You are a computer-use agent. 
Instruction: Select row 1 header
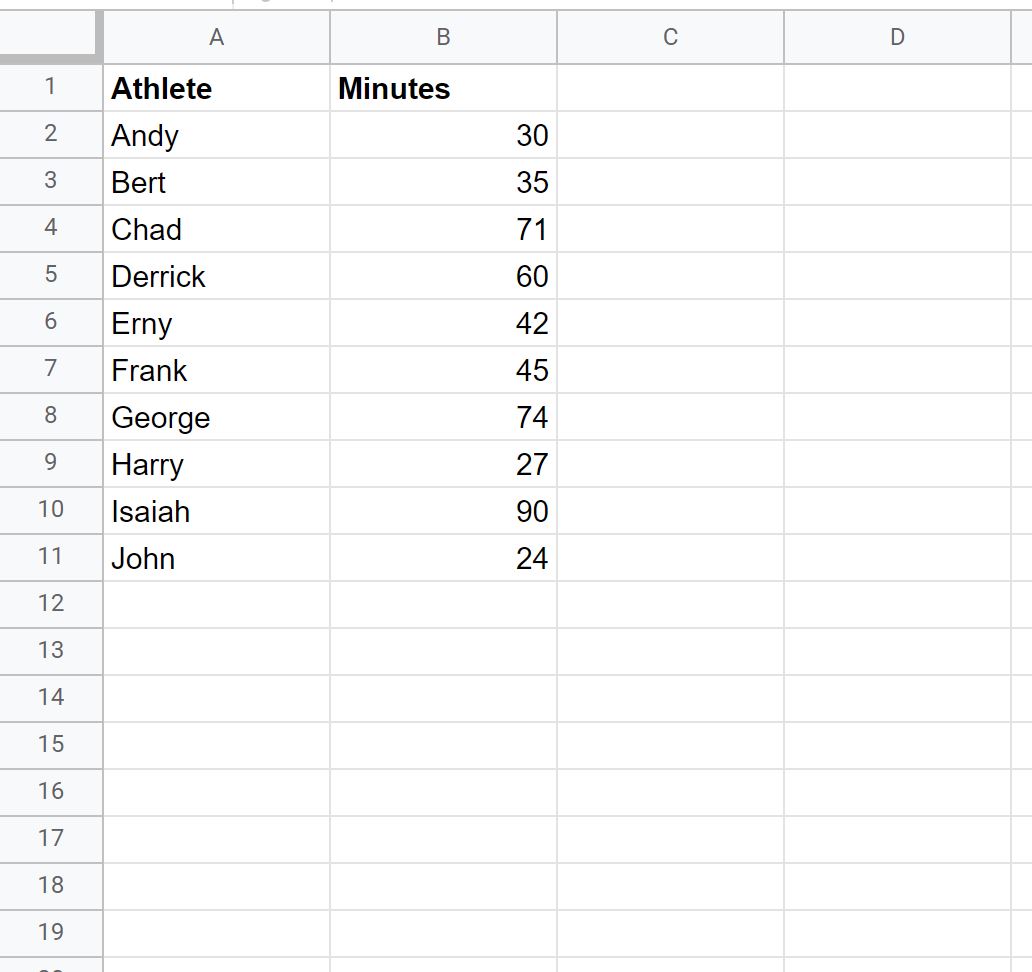pos(51,88)
